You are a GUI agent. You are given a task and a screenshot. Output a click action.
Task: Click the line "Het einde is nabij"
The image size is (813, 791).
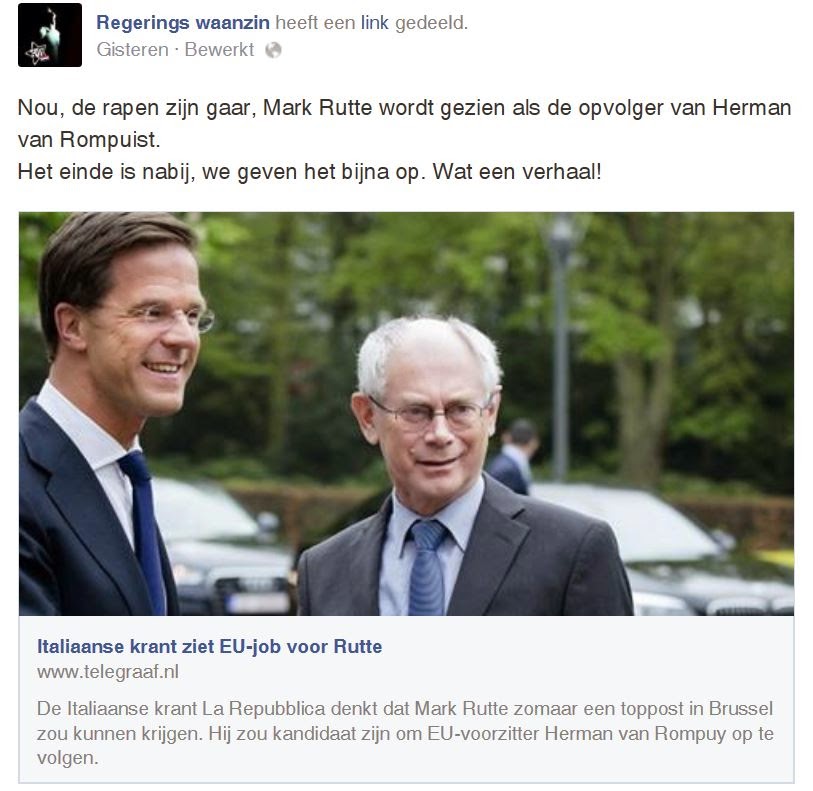click(x=310, y=172)
